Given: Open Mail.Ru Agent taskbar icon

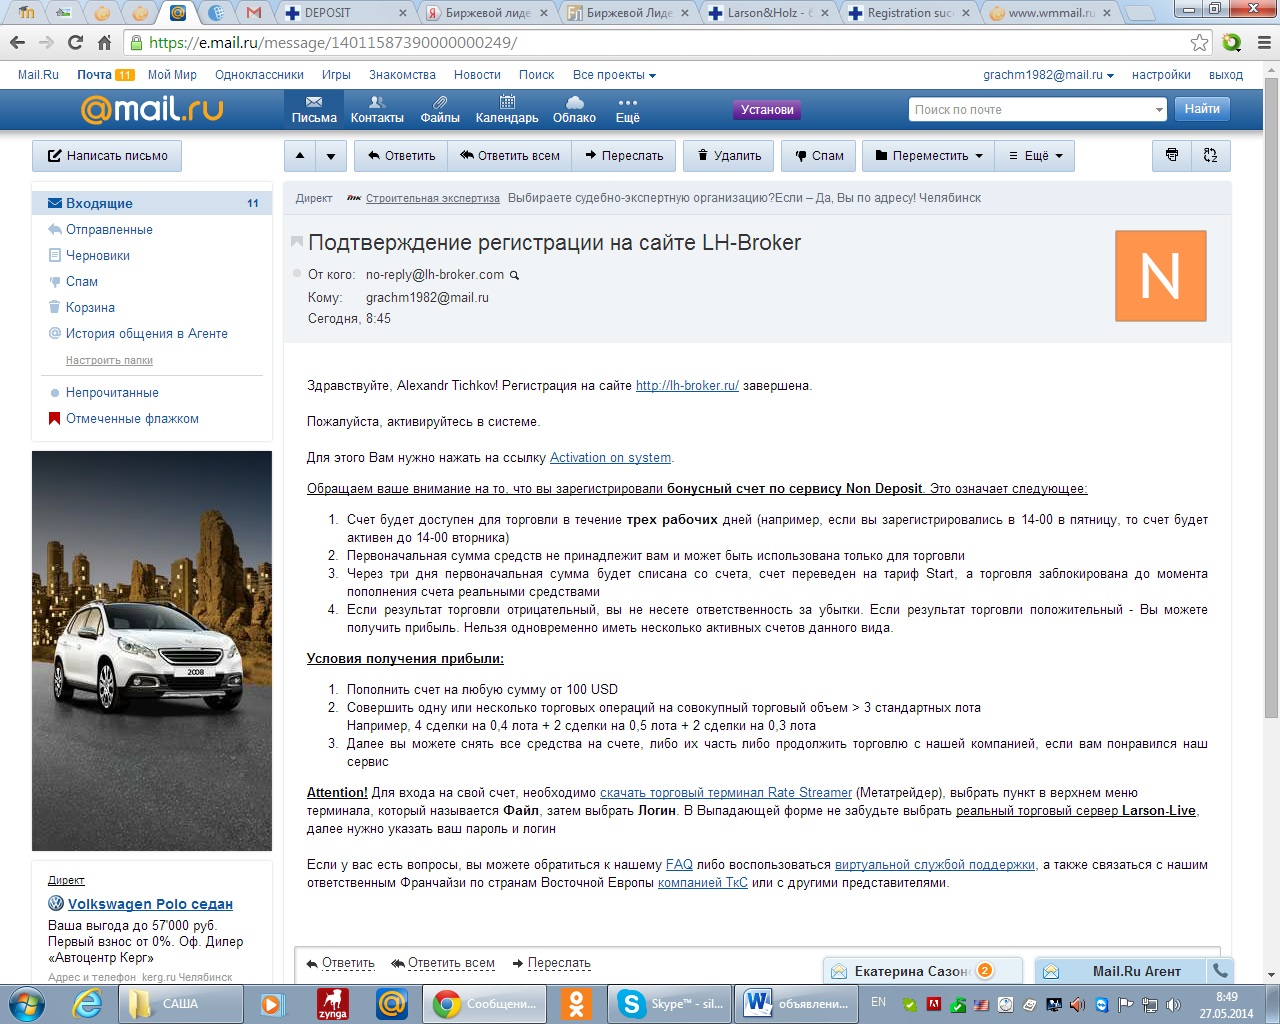Looking at the screenshot, I should click(x=392, y=1003).
